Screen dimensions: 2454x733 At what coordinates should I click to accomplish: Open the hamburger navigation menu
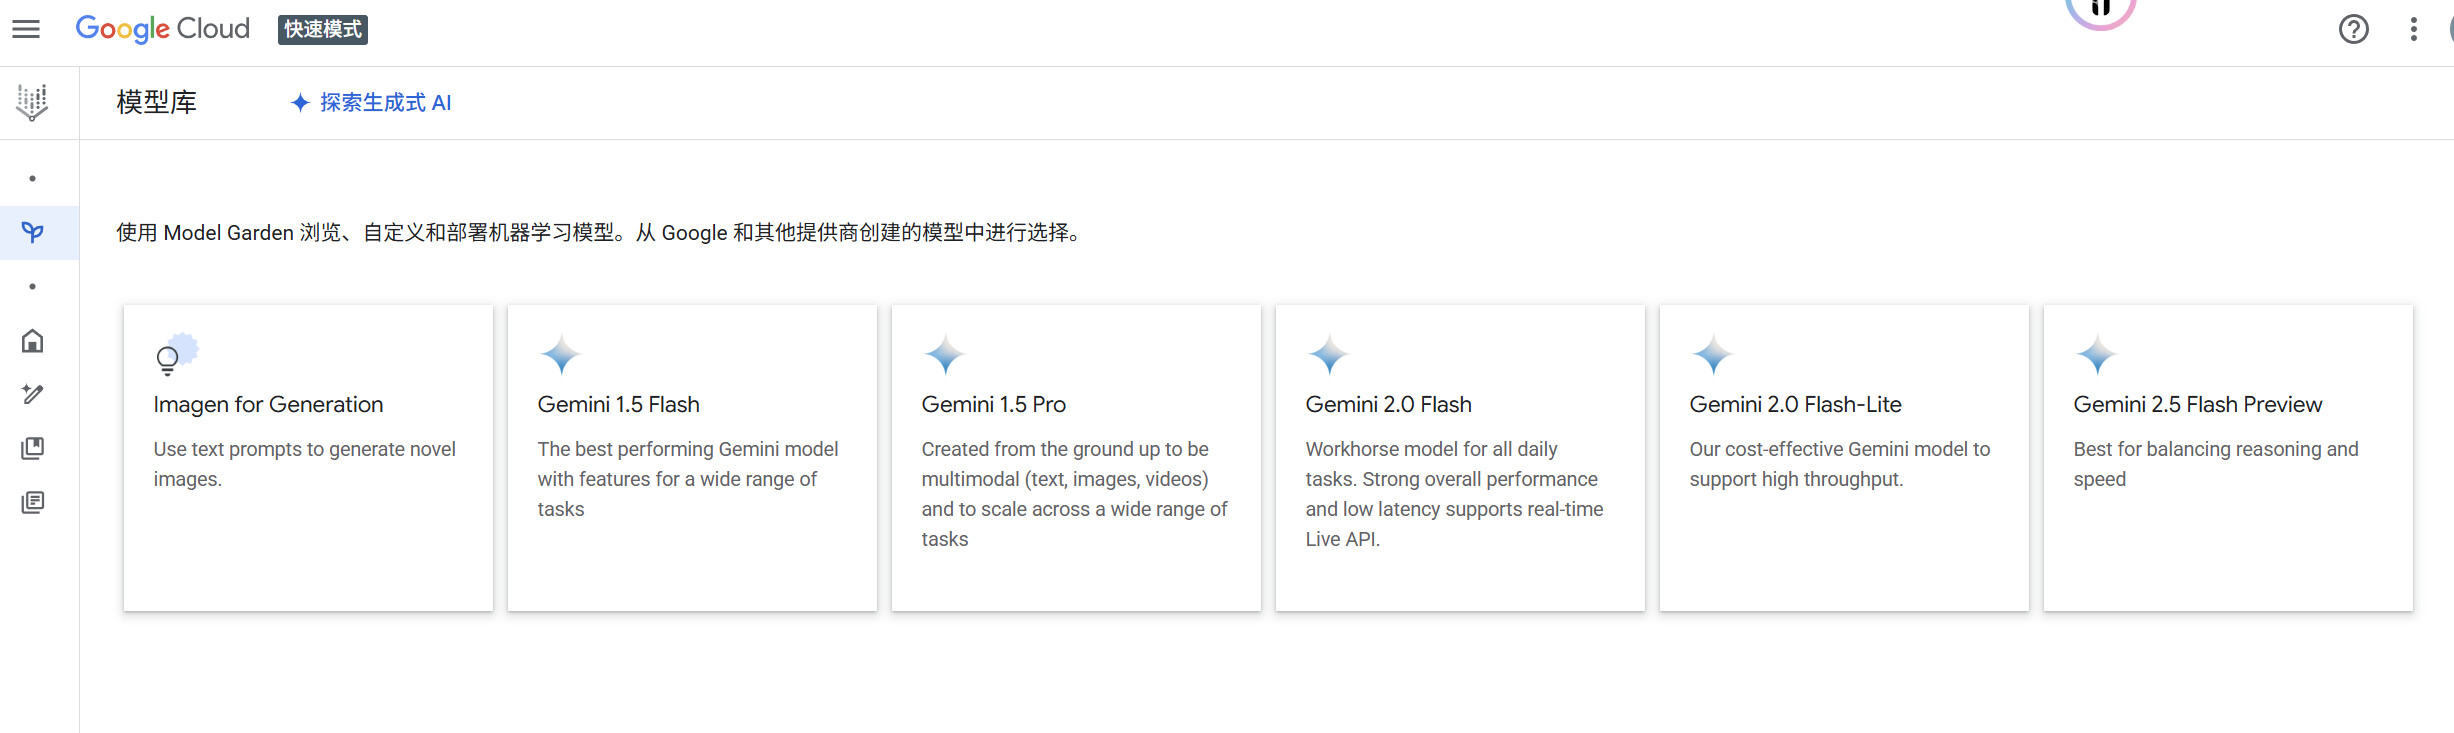tap(26, 29)
